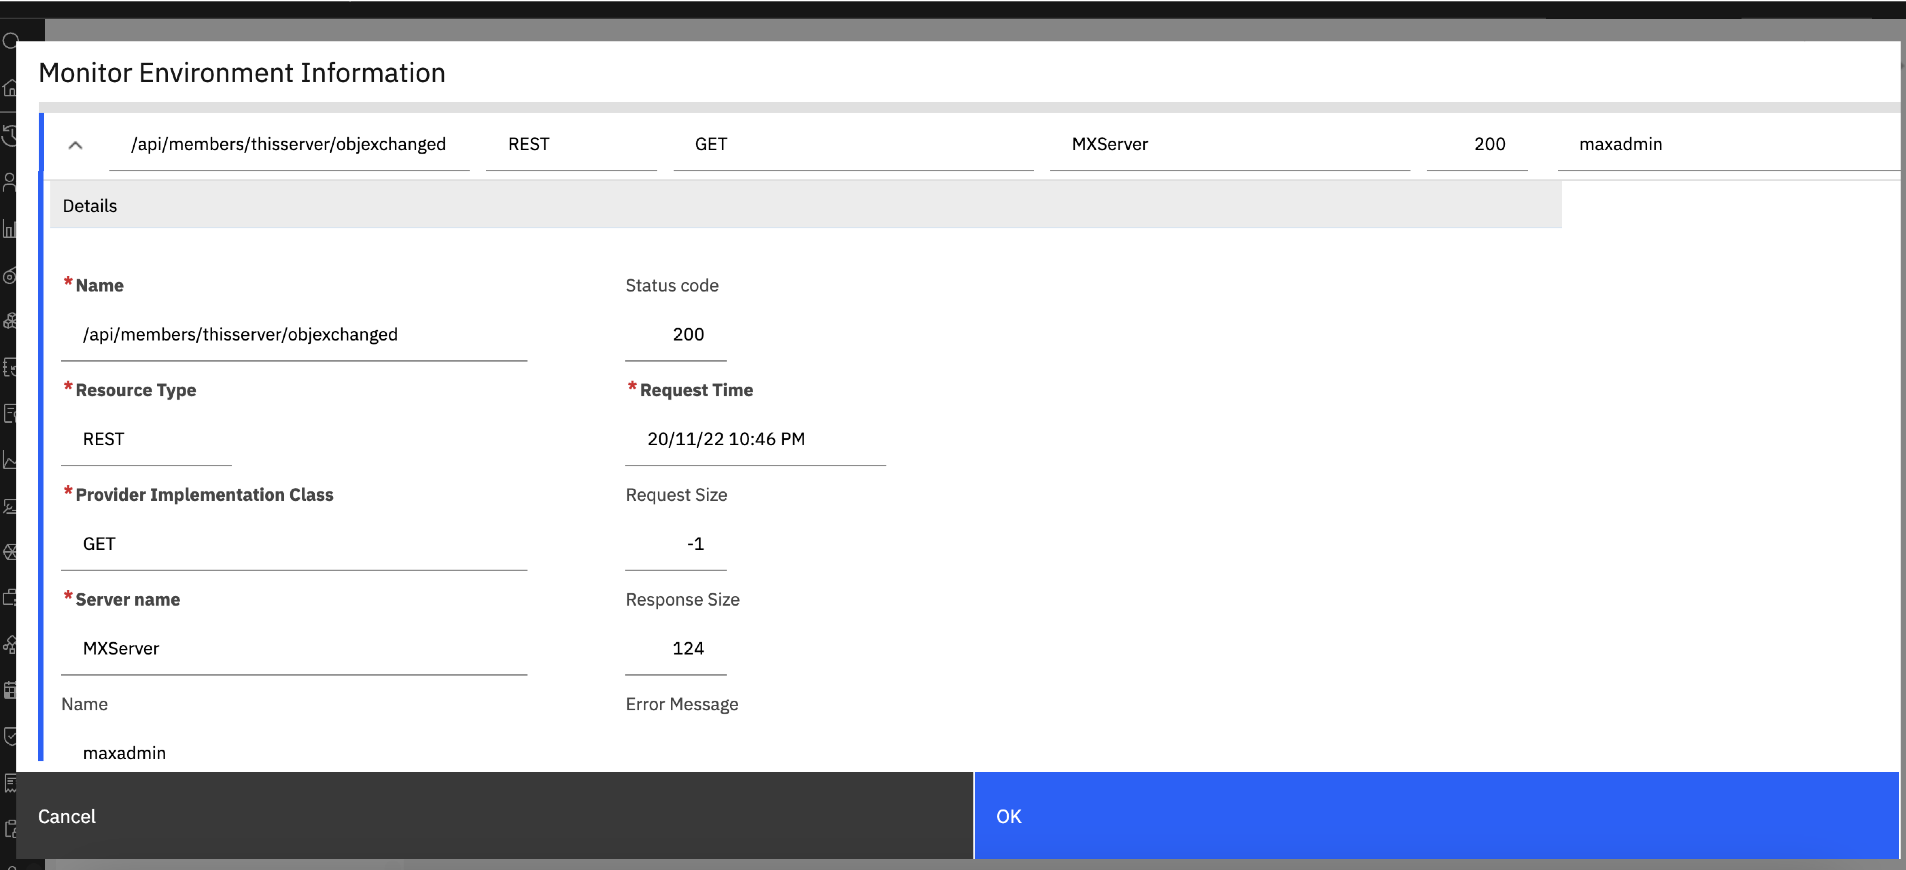Click the Request Time label
This screenshot has width=1906, height=870.
click(696, 390)
